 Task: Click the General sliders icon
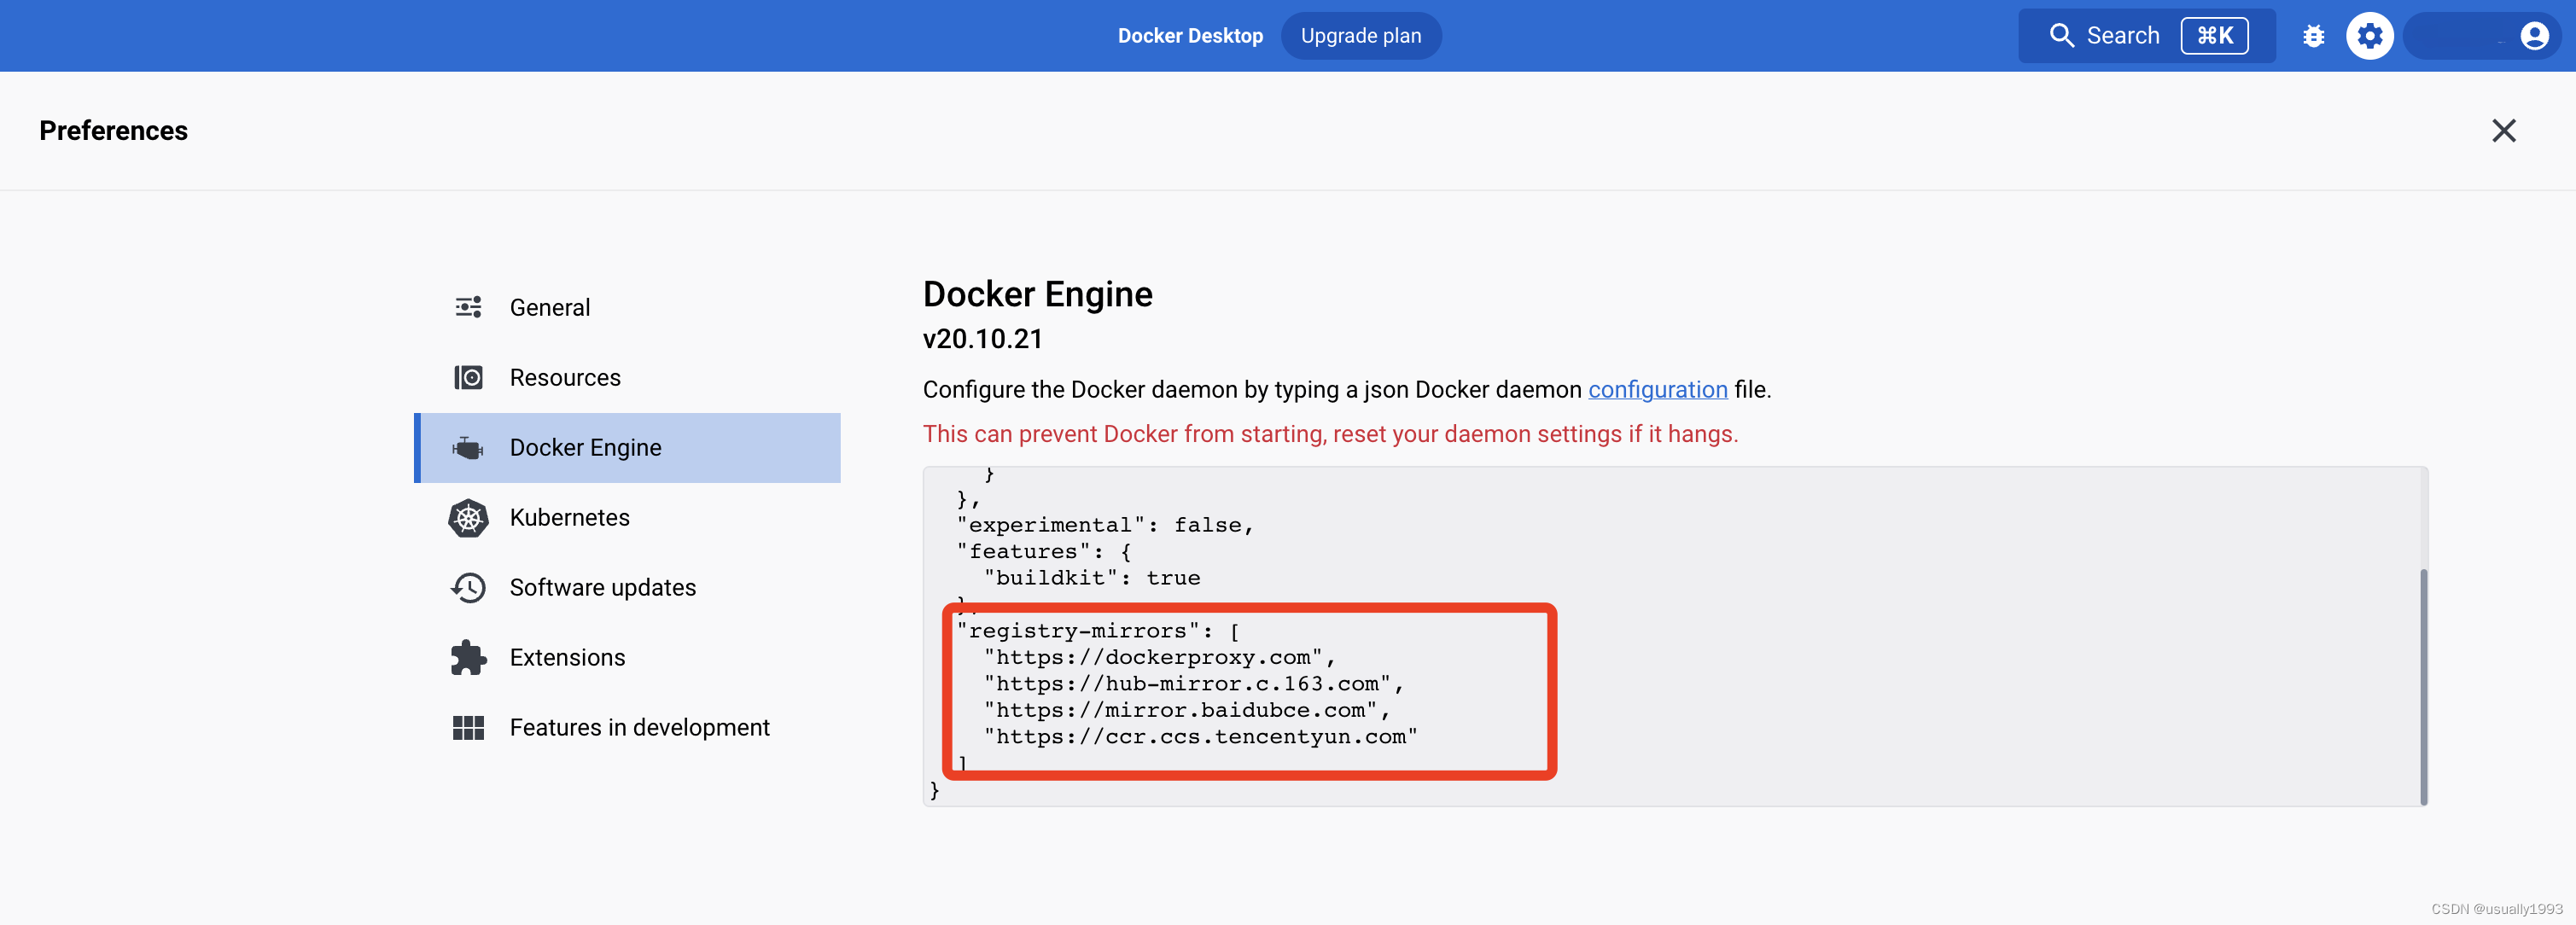[x=468, y=307]
